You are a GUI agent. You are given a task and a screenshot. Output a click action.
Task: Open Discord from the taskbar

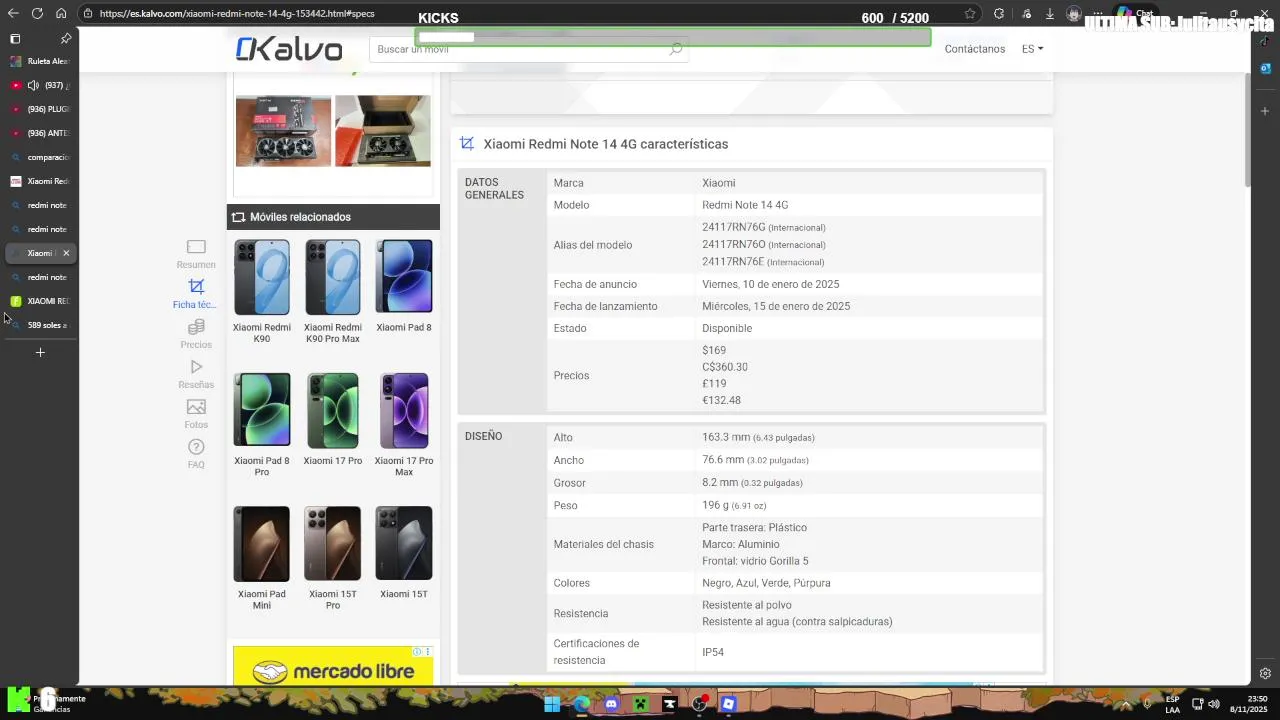[611, 704]
